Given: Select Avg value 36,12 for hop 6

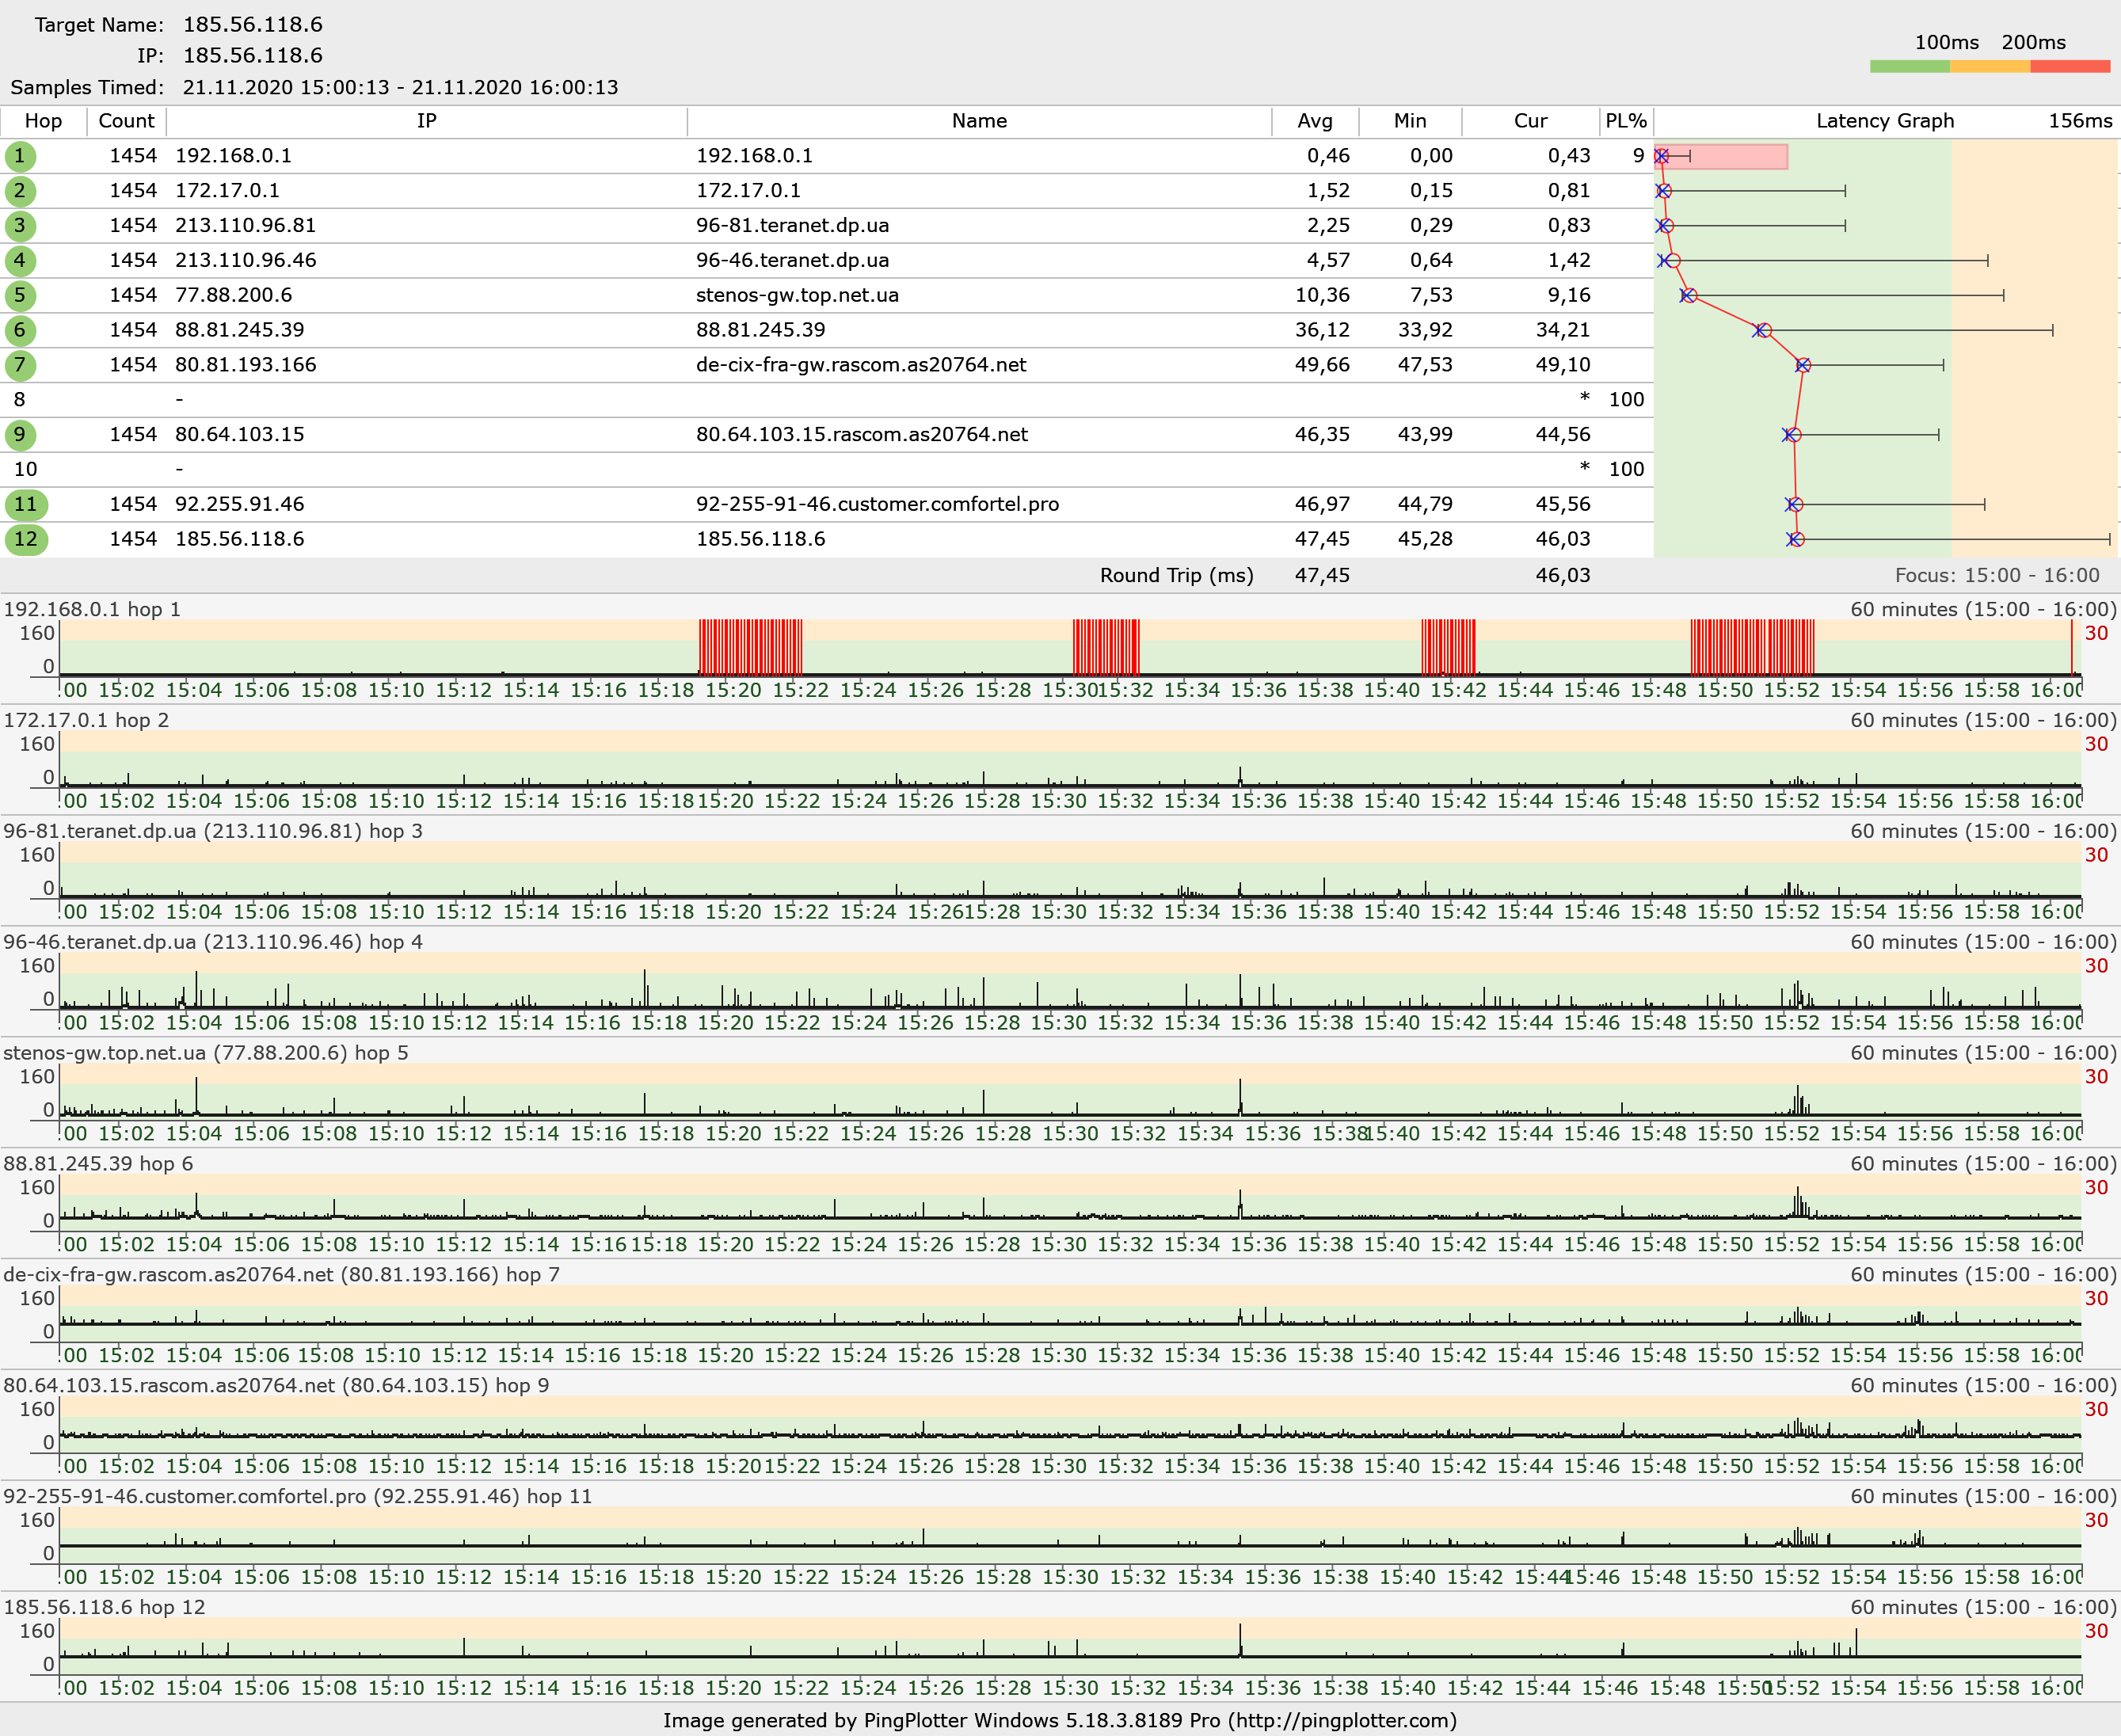Looking at the screenshot, I should (1322, 330).
